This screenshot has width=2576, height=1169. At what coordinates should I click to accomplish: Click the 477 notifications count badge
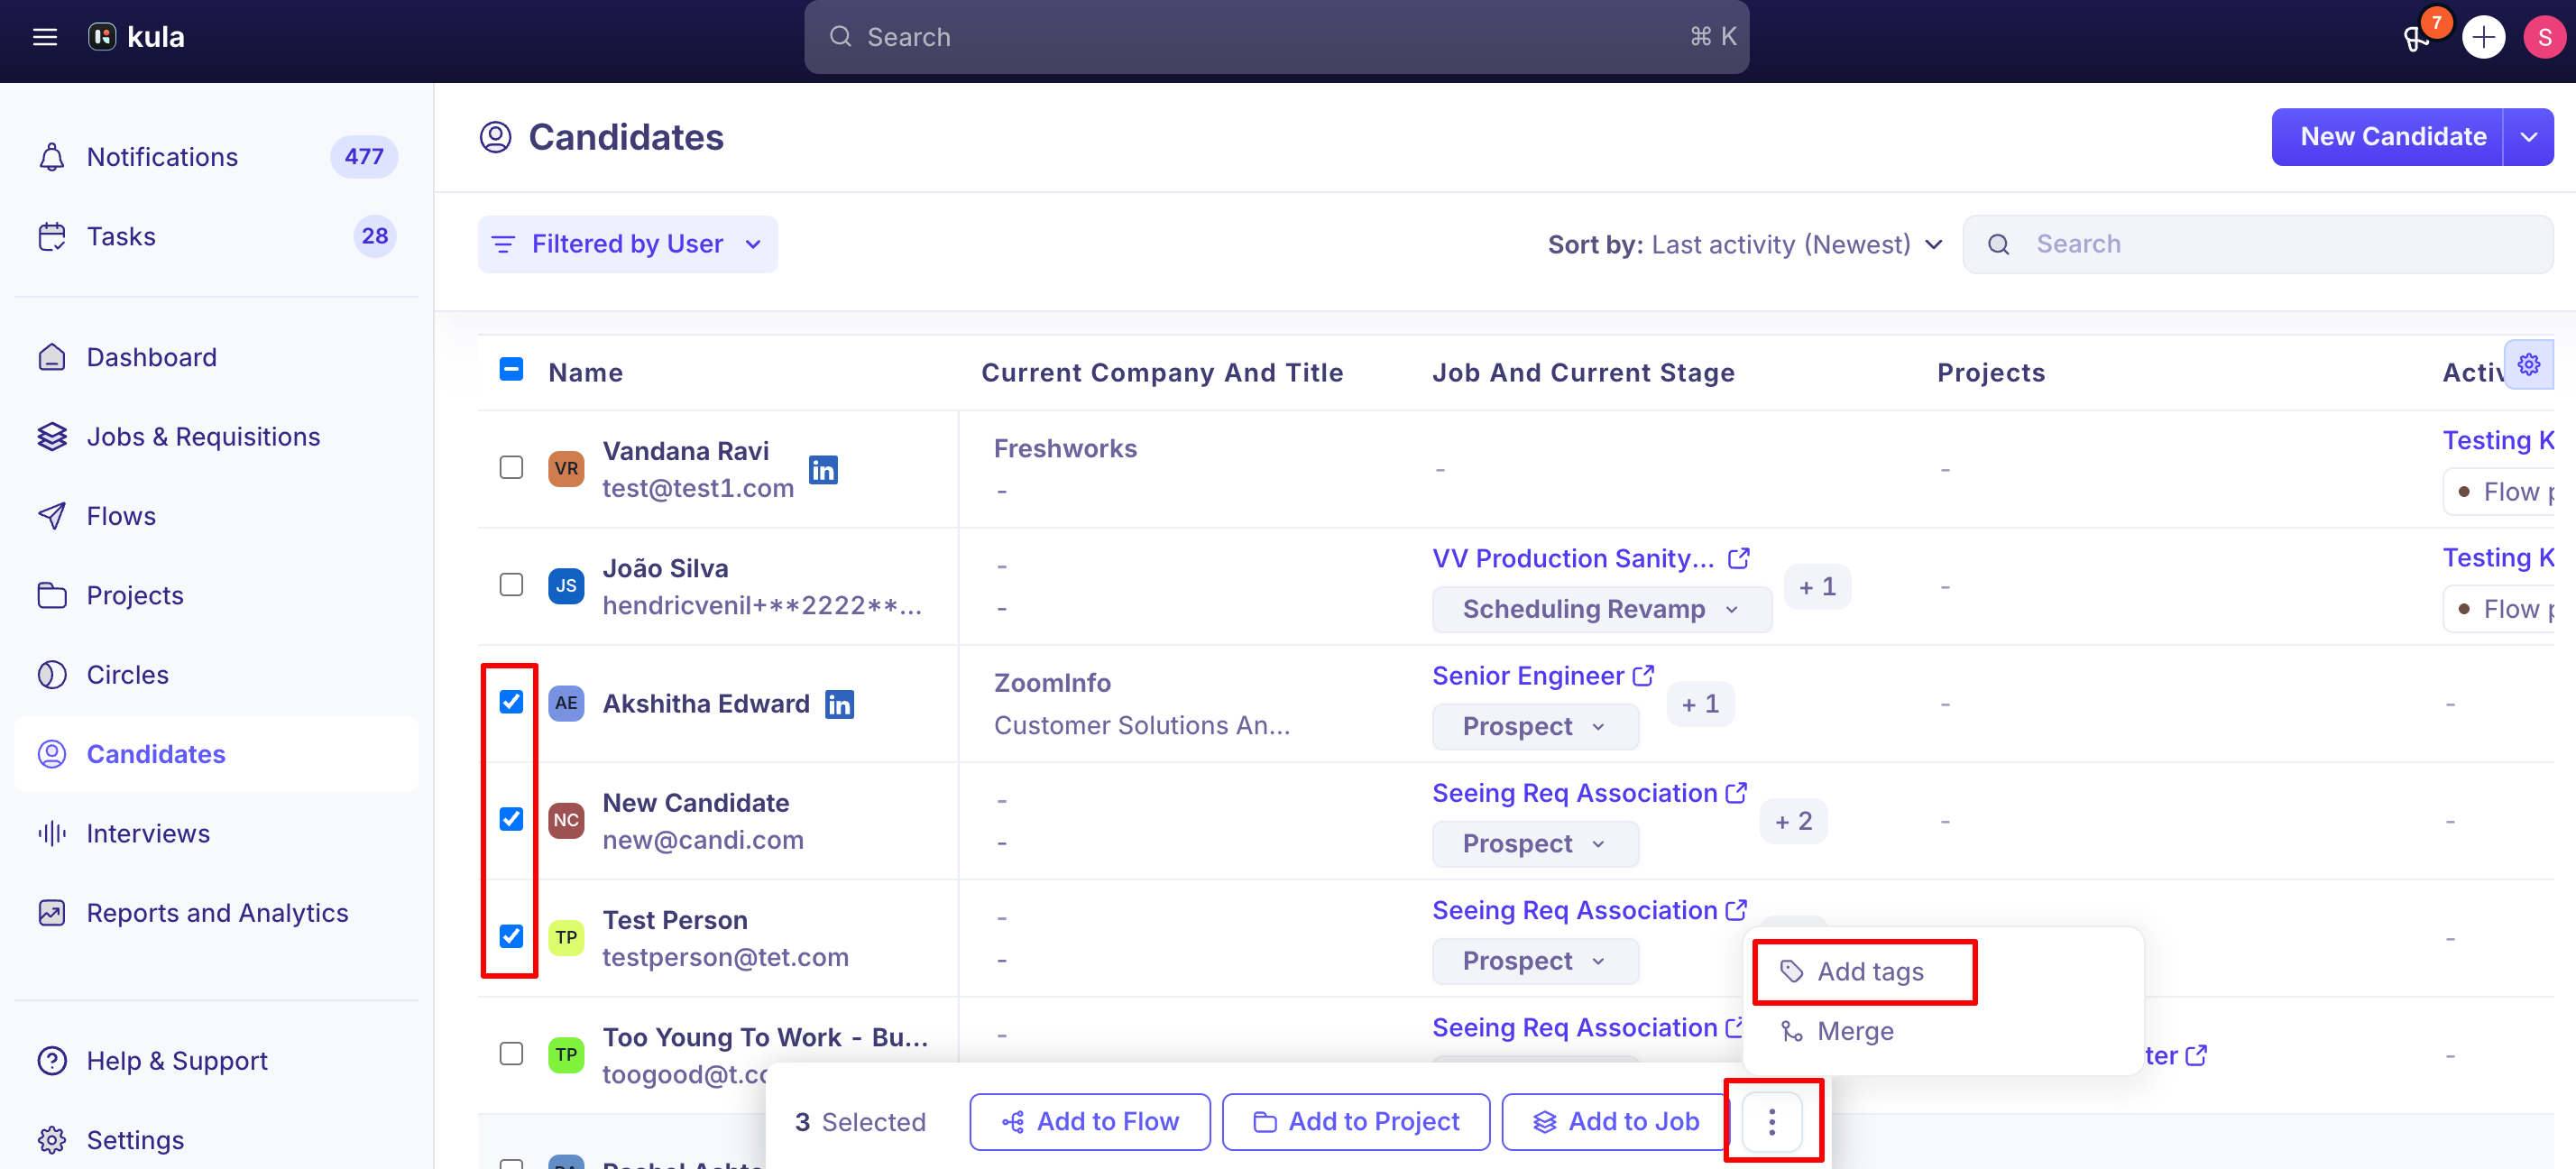[x=364, y=157]
